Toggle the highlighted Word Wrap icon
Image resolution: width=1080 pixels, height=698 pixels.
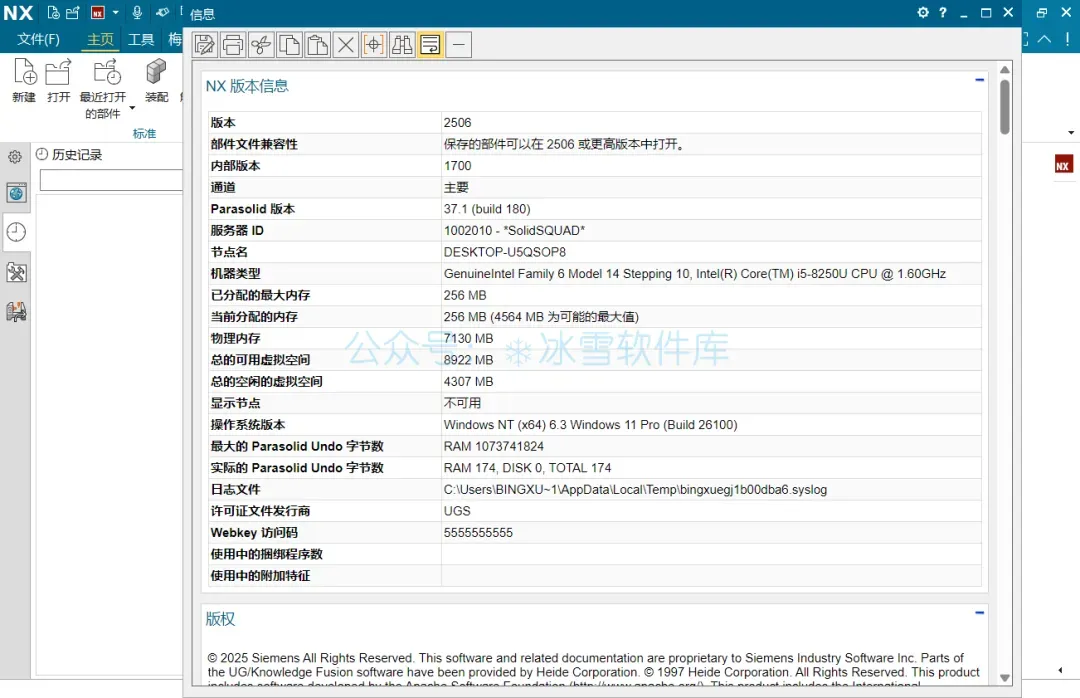click(x=430, y=45)
